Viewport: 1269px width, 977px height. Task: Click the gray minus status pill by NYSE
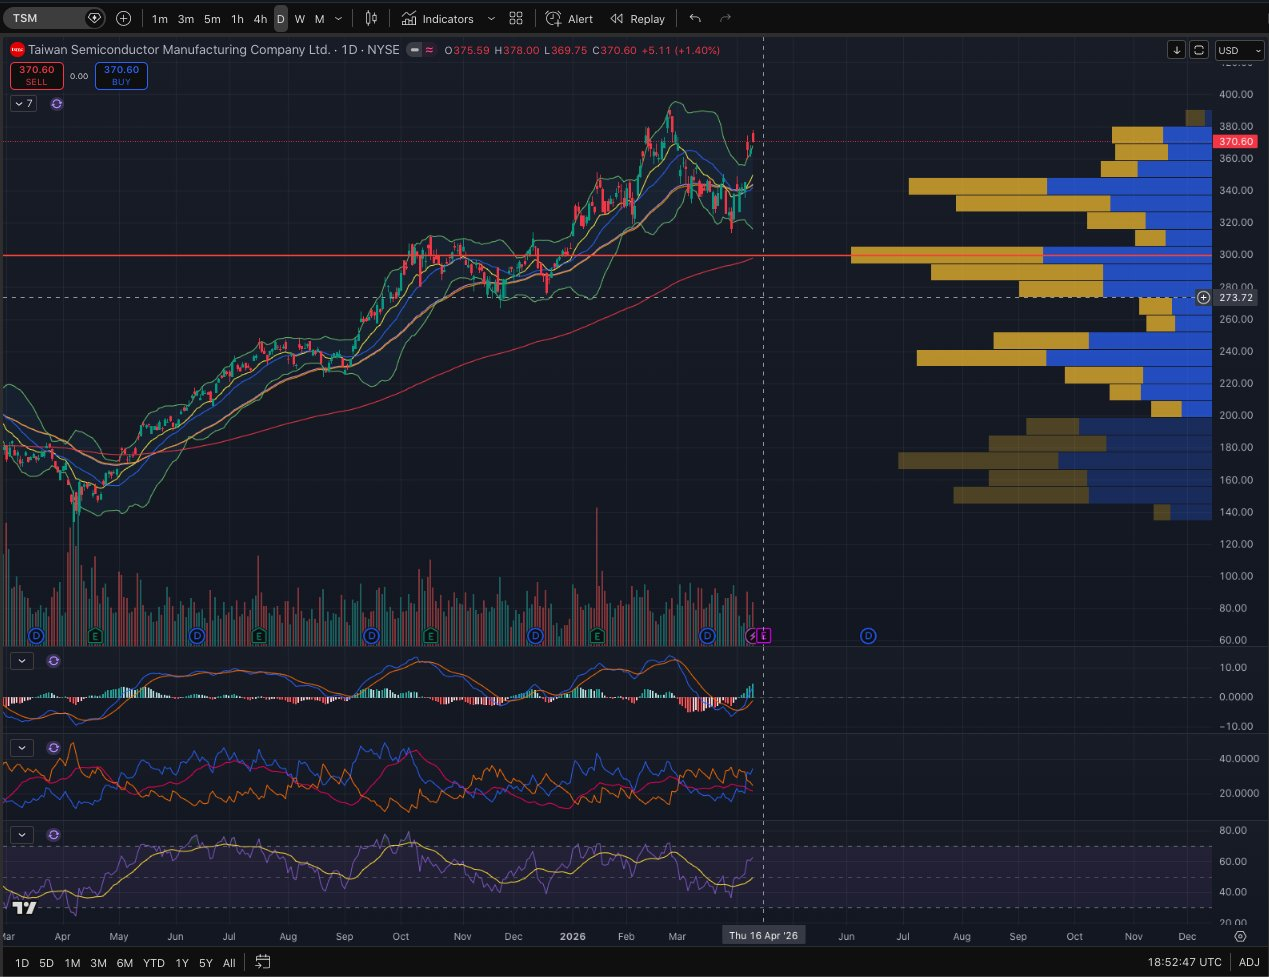tap(414, 50)
